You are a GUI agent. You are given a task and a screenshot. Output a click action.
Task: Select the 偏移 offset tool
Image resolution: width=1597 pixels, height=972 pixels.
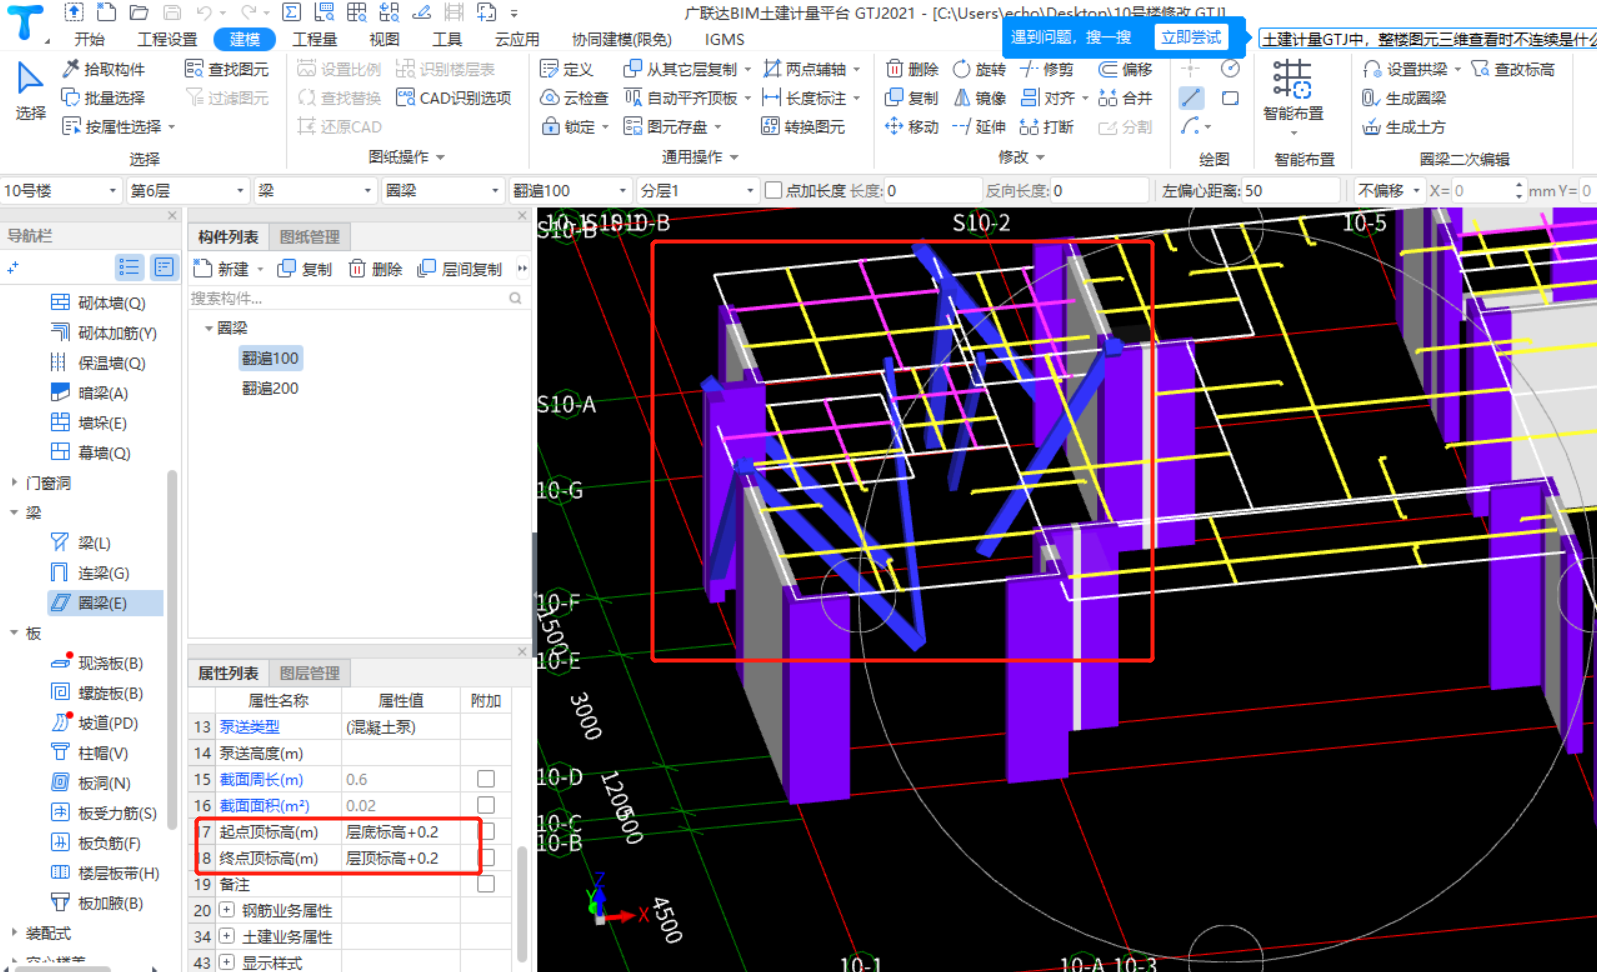[x=1125, y=69]
